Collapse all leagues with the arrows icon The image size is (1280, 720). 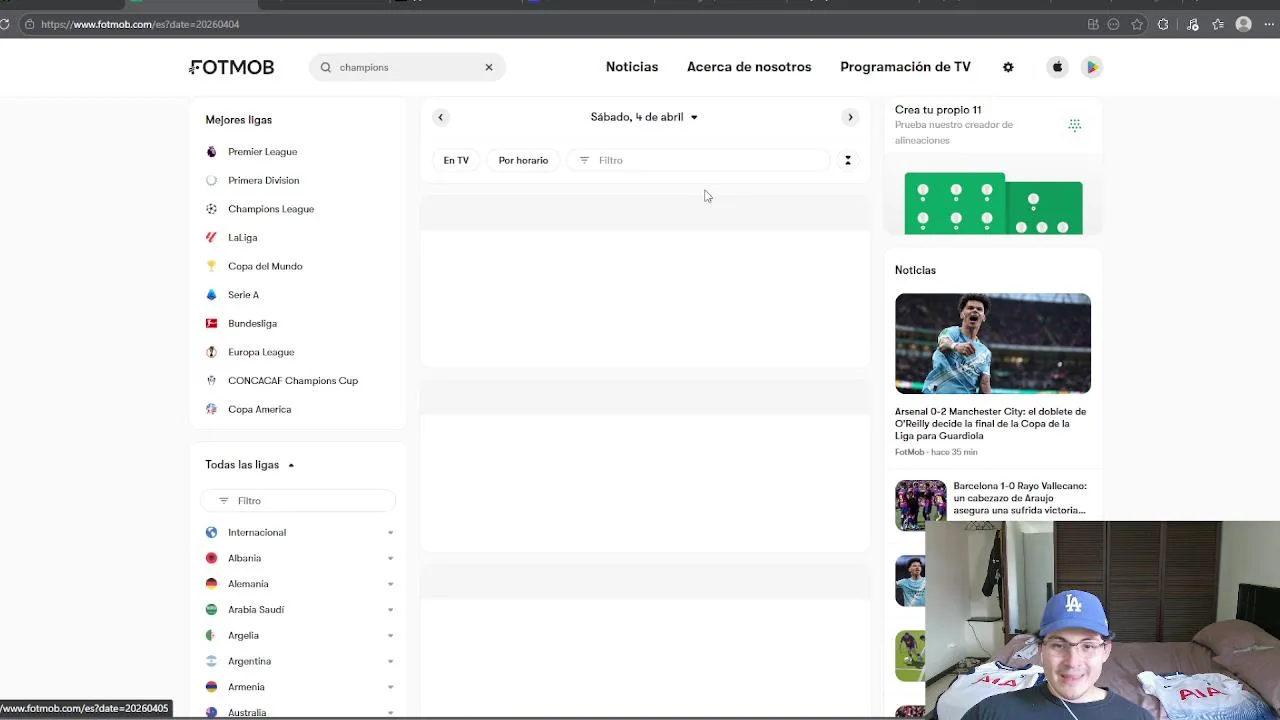[x=848, y=160]
